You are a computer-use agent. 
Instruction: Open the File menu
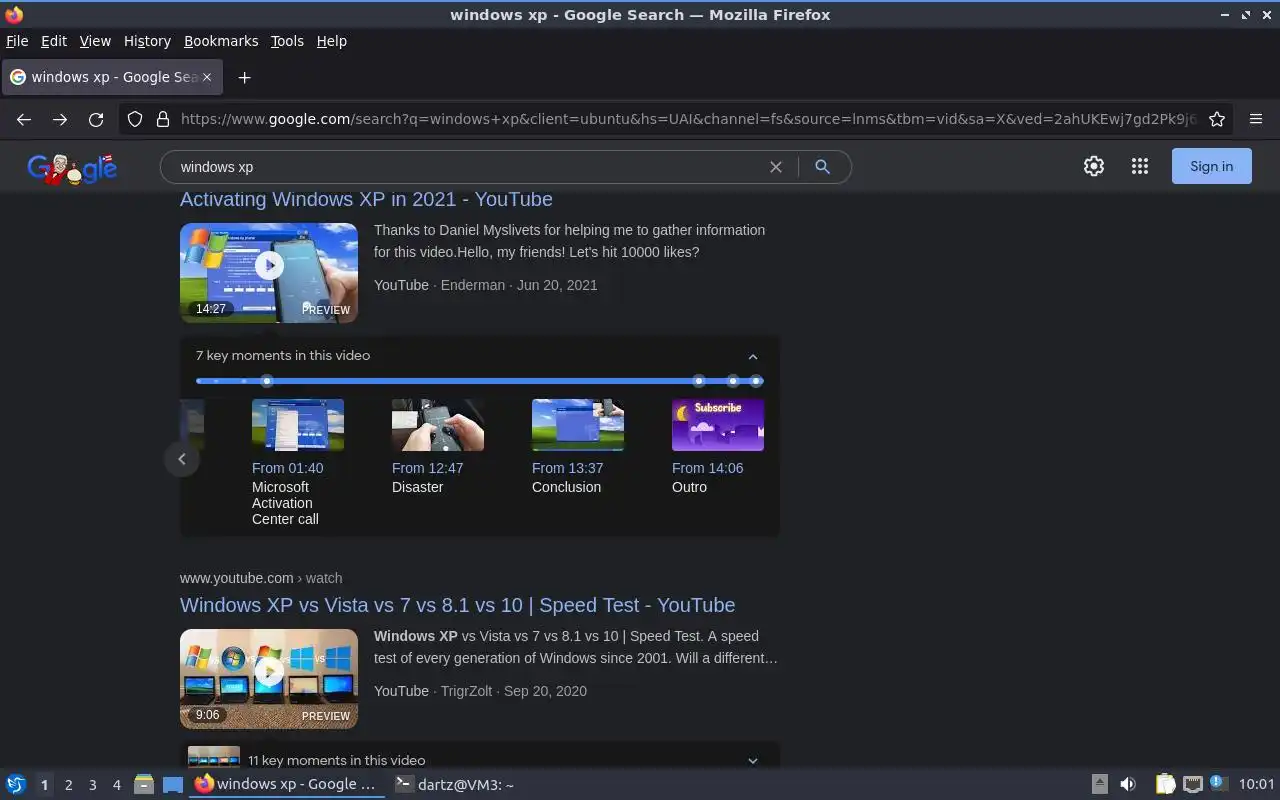17,41
